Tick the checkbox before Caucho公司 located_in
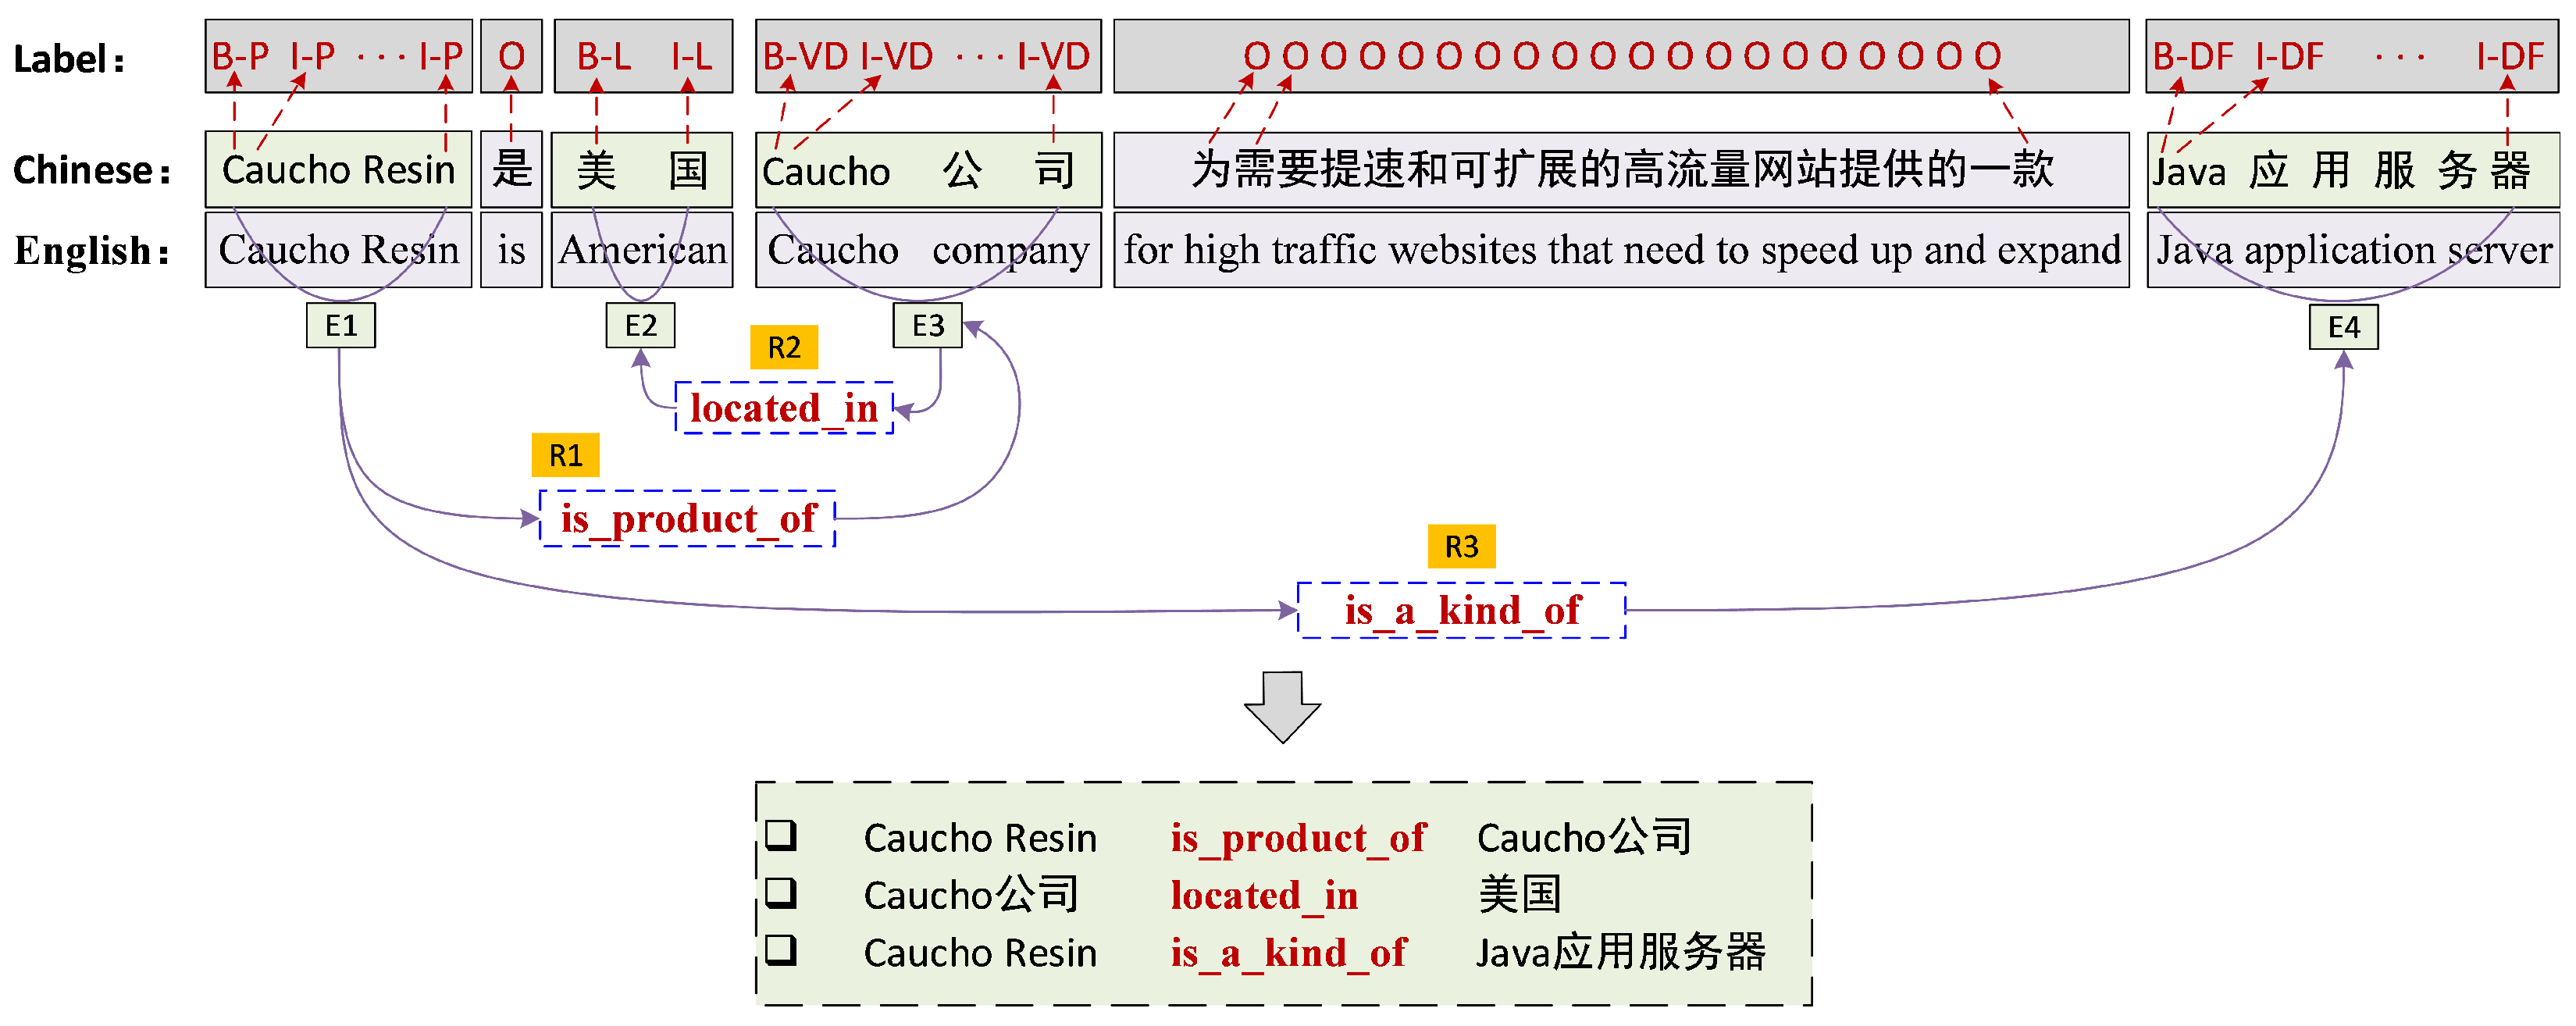This screenshot has width=2576, height=1026. (x=780, y=893)
